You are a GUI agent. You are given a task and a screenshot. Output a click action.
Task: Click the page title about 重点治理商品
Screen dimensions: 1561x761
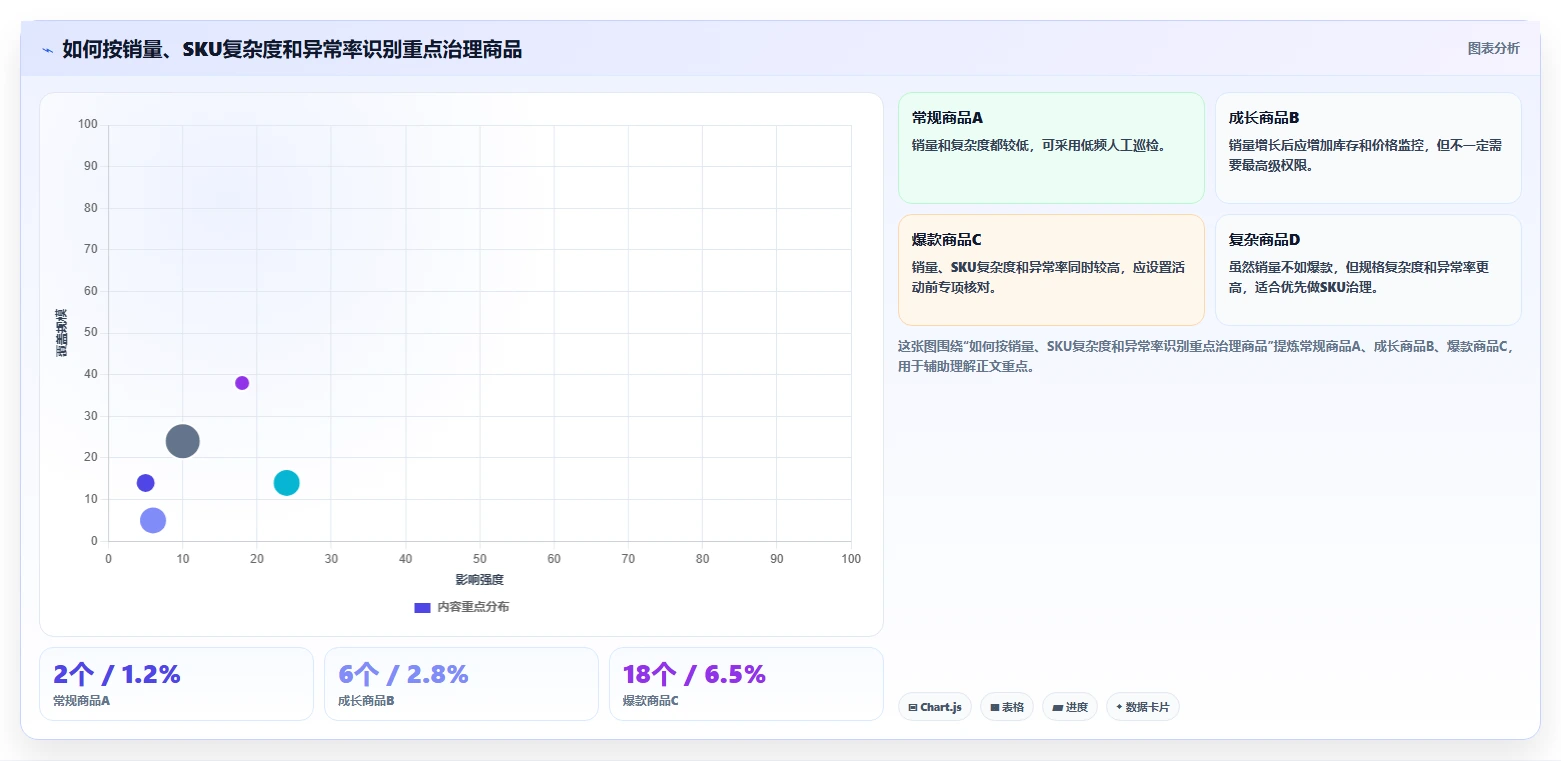point(292,49)
